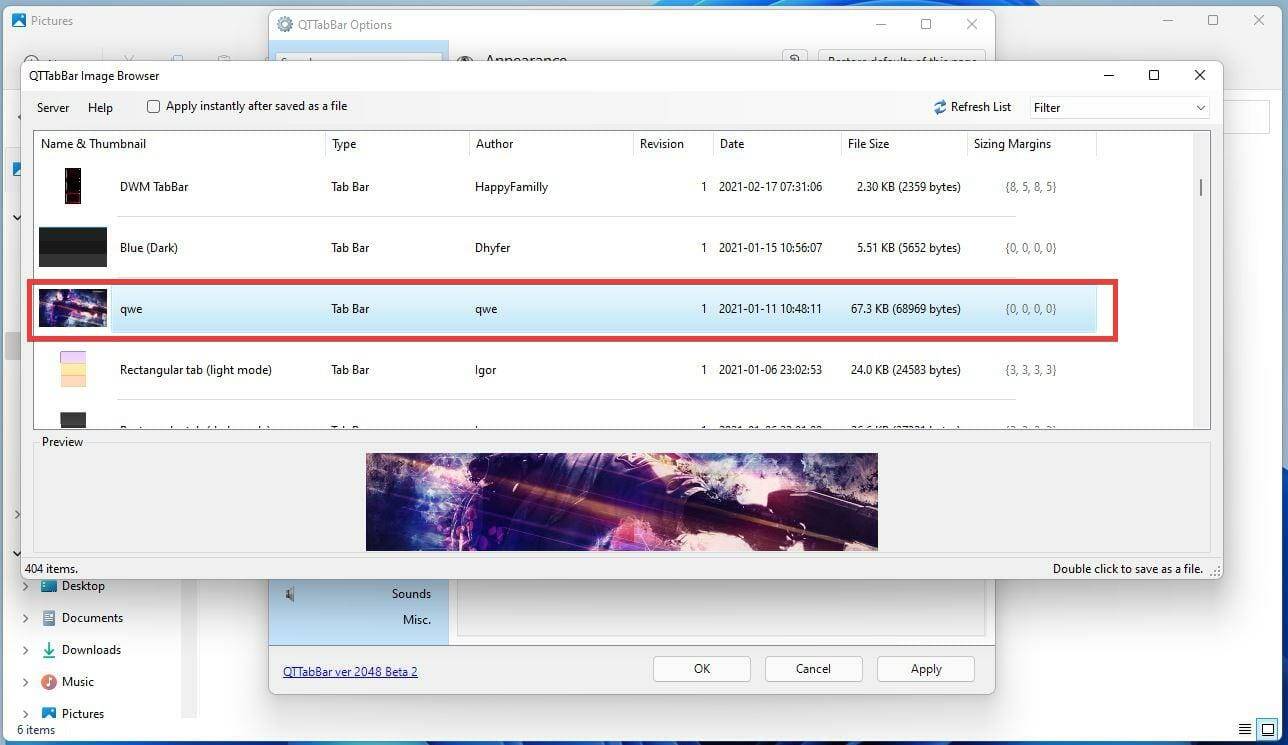
Task: Expand the Desktop item in the navigation pane
Action: point(25,586)
